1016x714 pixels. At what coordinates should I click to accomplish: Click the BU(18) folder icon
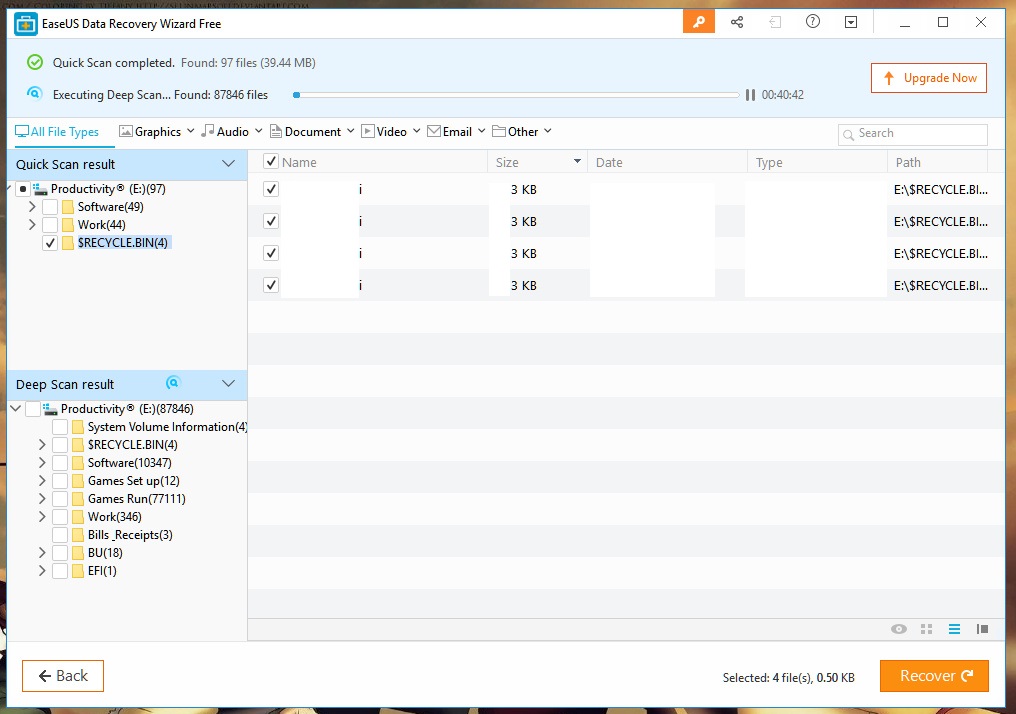coord(78,553)
